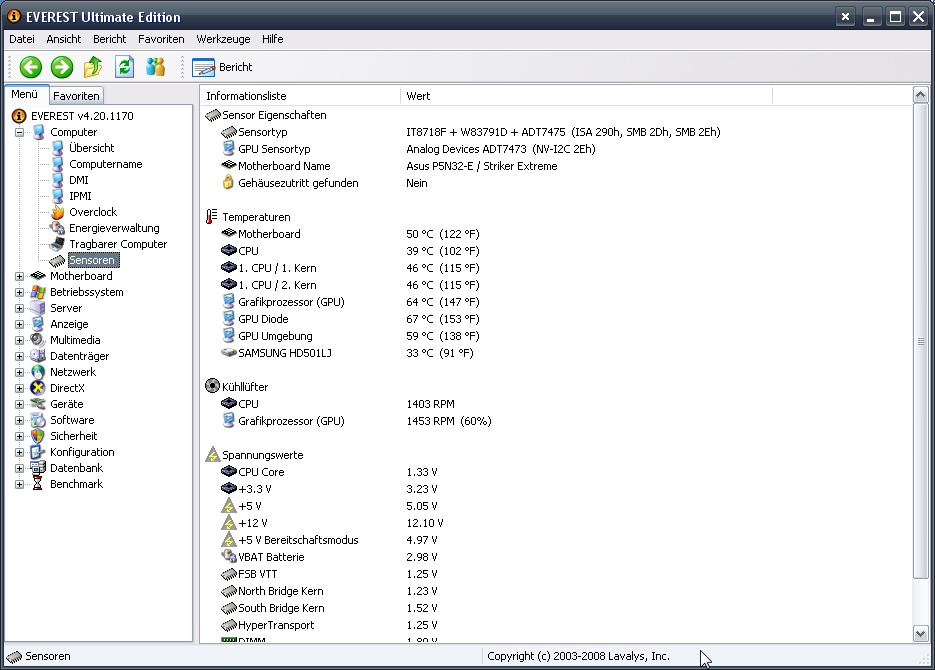Click the Tragbarer Computer laptop icon
The image size is (935, 670).
[x=57, y=244]
